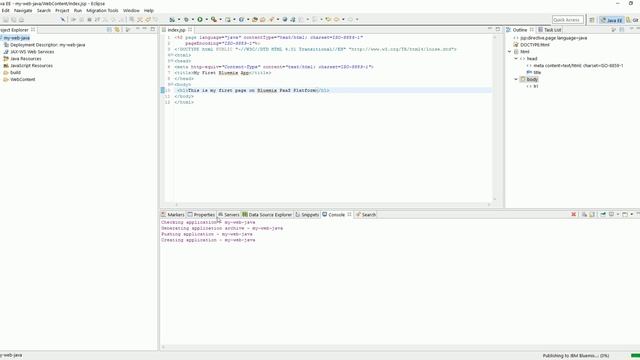The width and height of the screenshot is (640, 360).
Task: Open the Window menu
Action: click(131, 11)
